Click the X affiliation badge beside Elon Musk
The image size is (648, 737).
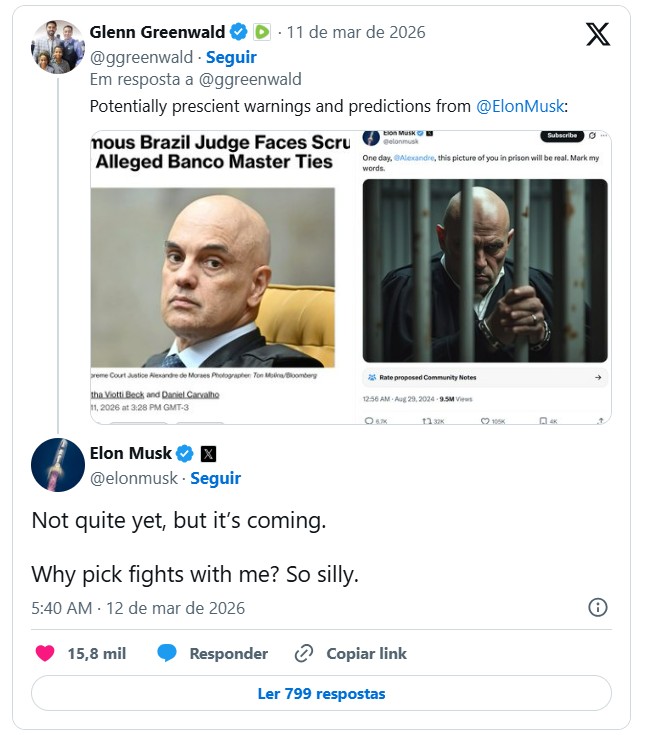click(x=208, y=453)
